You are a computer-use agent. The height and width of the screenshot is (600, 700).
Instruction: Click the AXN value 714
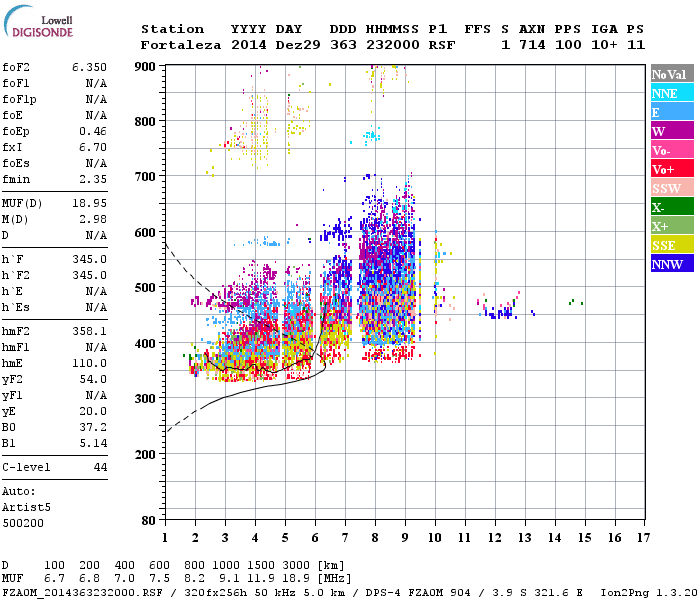click(532, 45)
